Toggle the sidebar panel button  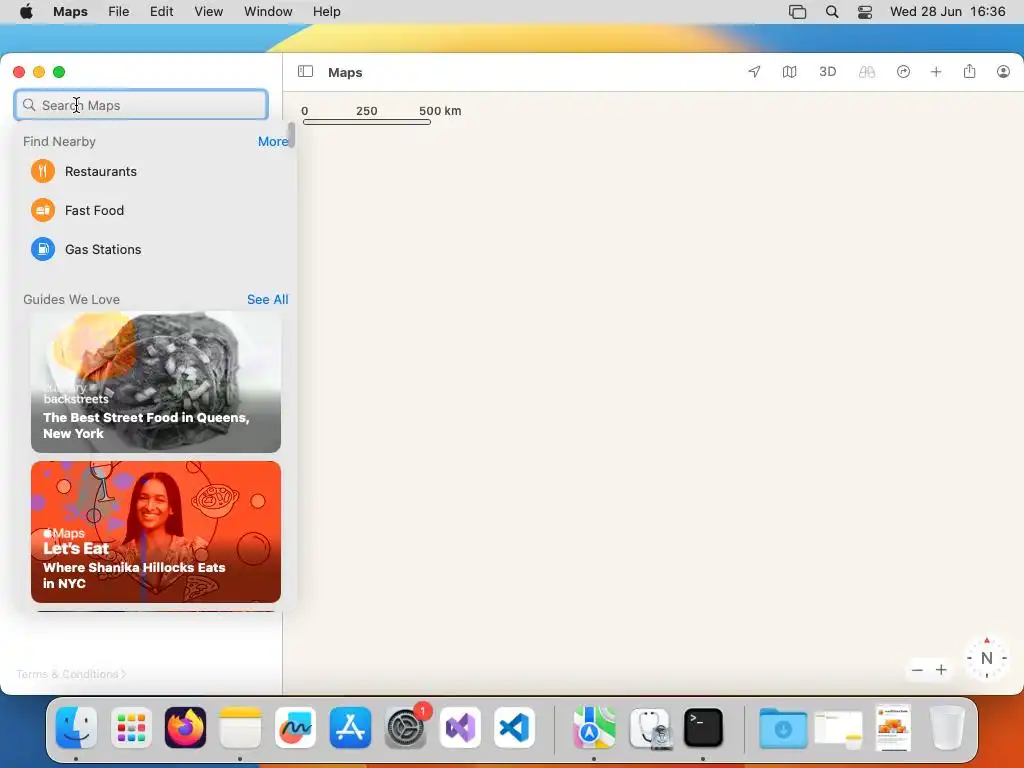[x=305, y=72]
